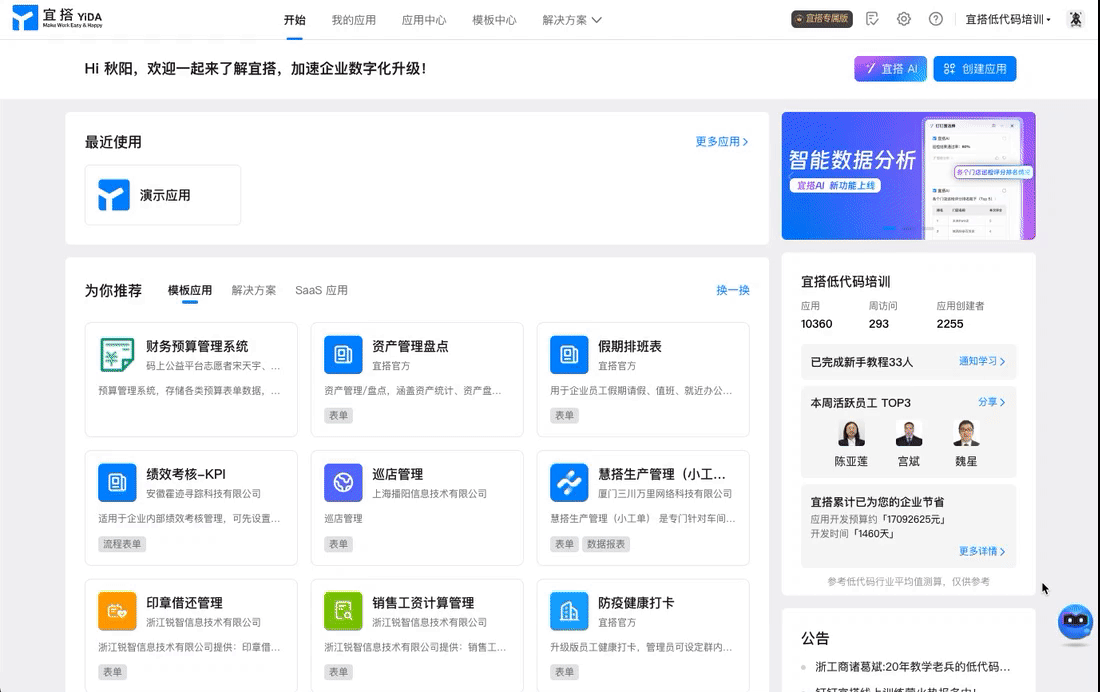Click the weekly visits value 293
This screenshot has width=1100, height=692.
878,324
